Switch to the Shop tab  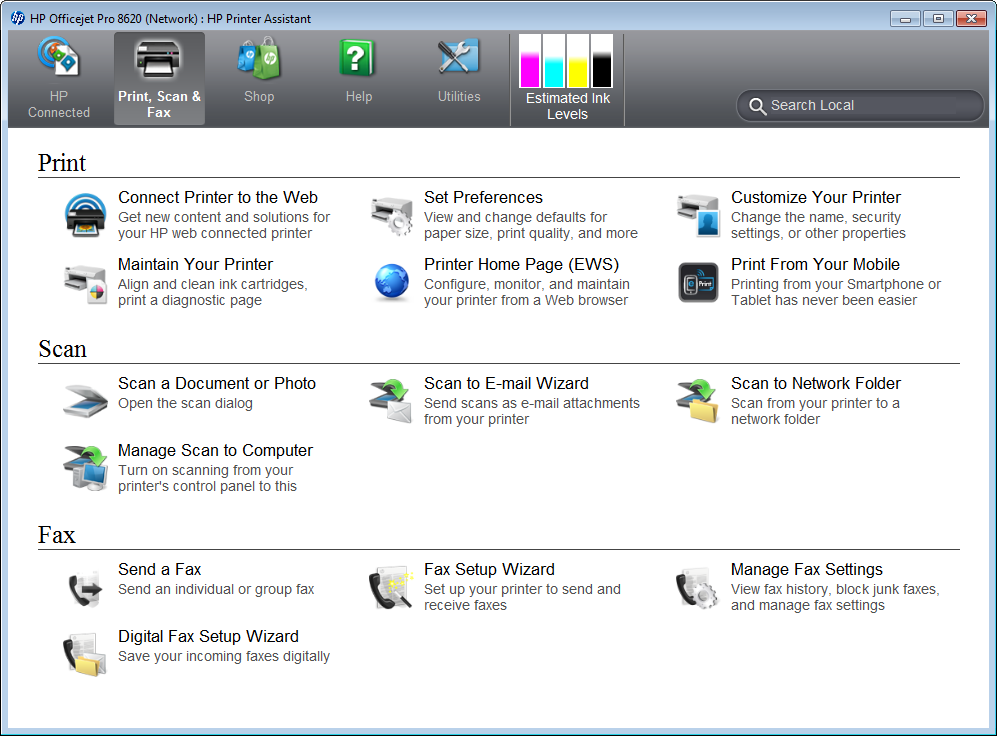(x=259, y=72)
